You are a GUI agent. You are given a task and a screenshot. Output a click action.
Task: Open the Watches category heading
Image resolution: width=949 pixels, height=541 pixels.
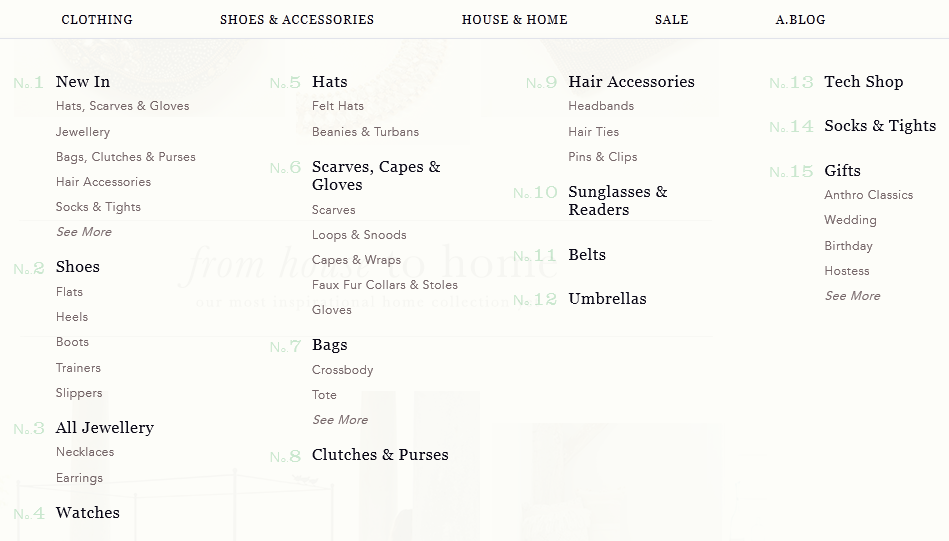pyautogui.click(x=88, y=513)
